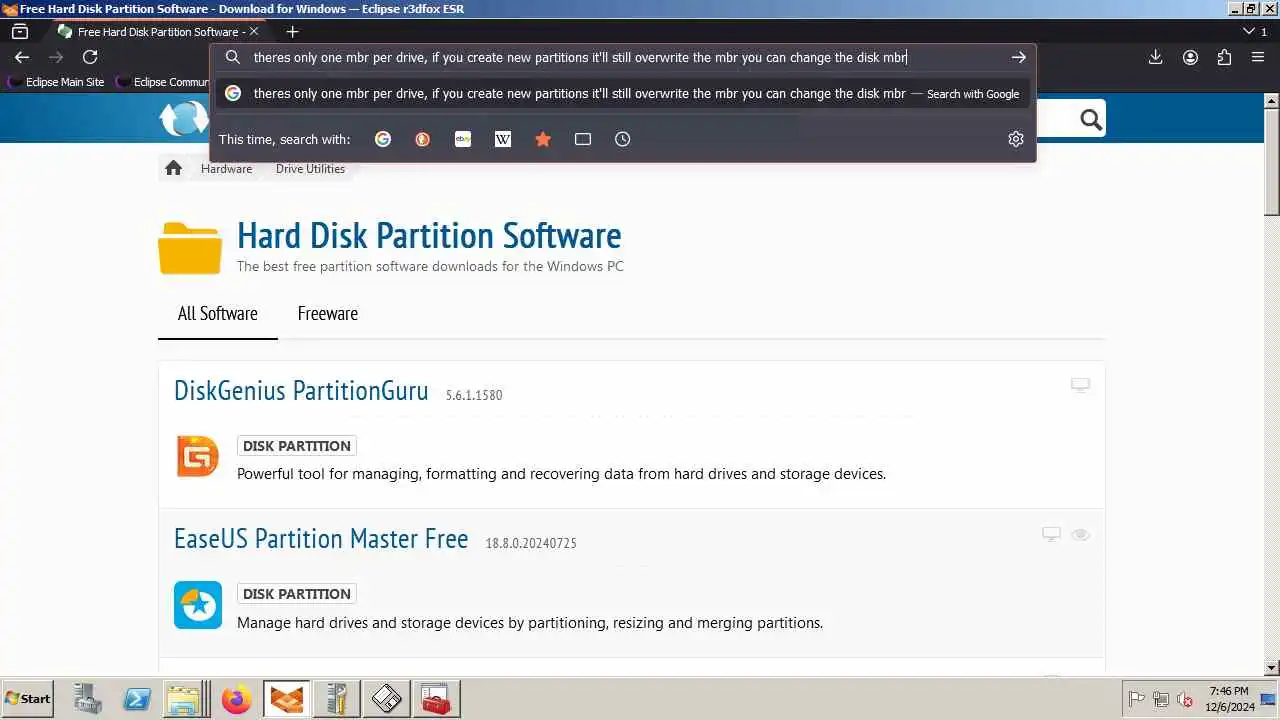This screenshot has height=720, width=1280.
Task: Click the 18.8.0.20240725 version text
Action: click(531, 543)
